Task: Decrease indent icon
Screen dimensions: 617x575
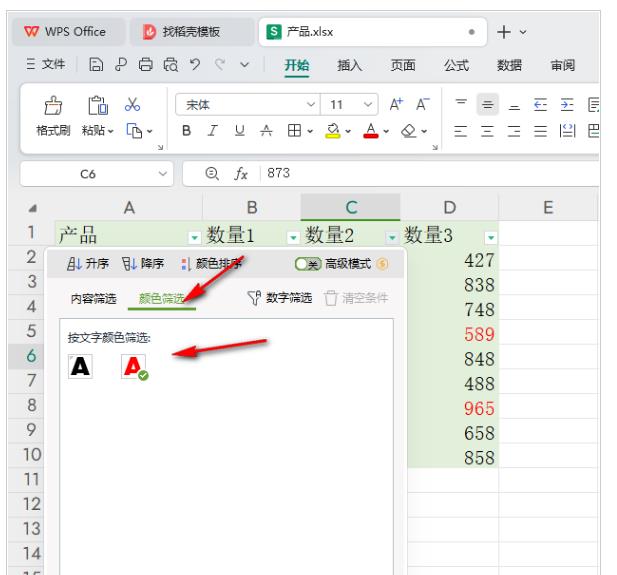Action: (x=541, y=104)
